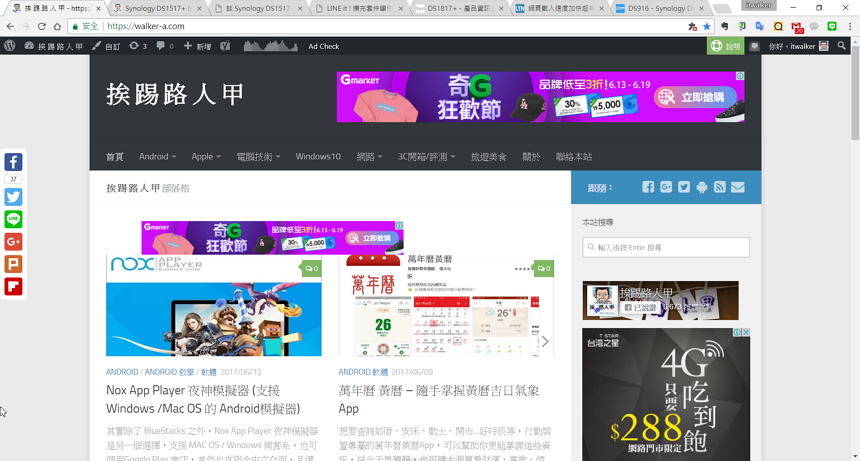Follow on Twitter in the follow bar
Image resolution: width=860 pixels, height=461 pixels.
(x=683, y=187)
